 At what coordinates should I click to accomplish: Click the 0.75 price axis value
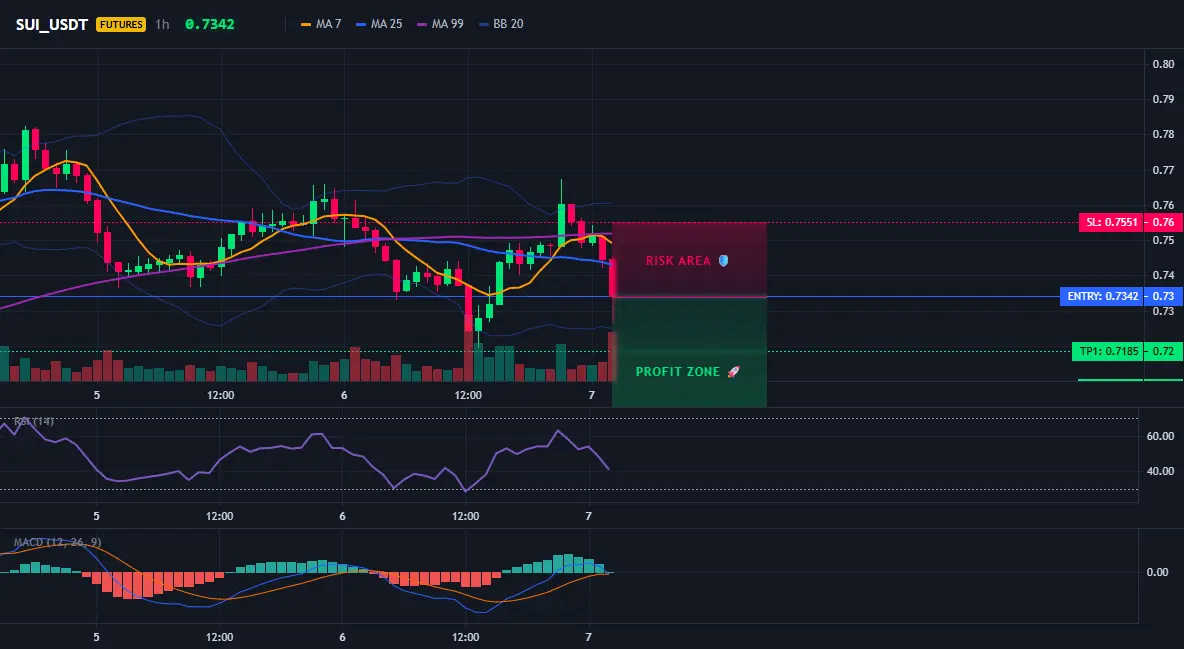click(1163, 240)
